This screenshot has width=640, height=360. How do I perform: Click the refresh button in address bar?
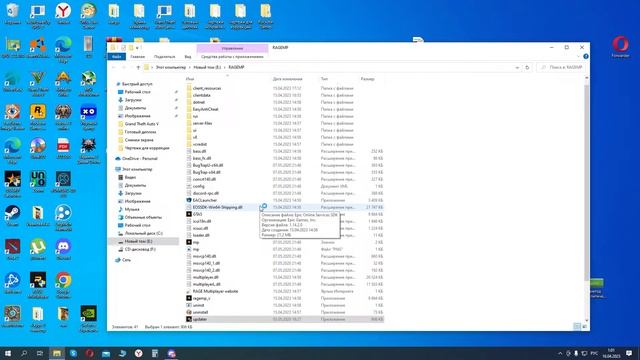(x=527, y=67)
